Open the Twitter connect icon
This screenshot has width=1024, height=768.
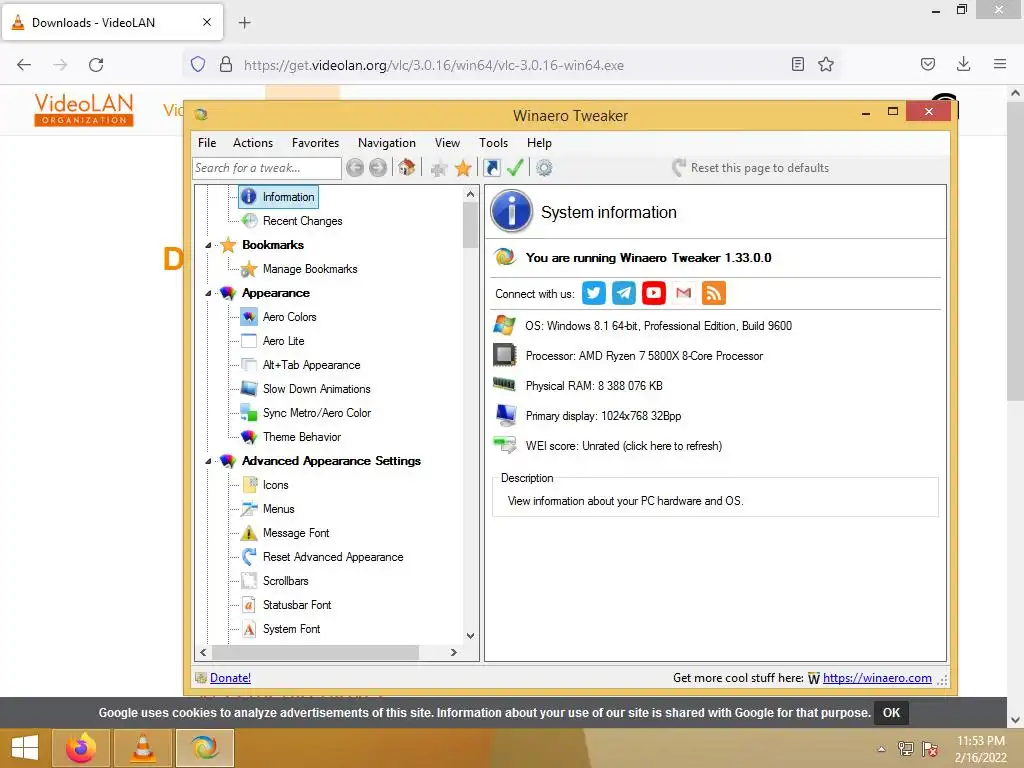click(x=594, y=293)
